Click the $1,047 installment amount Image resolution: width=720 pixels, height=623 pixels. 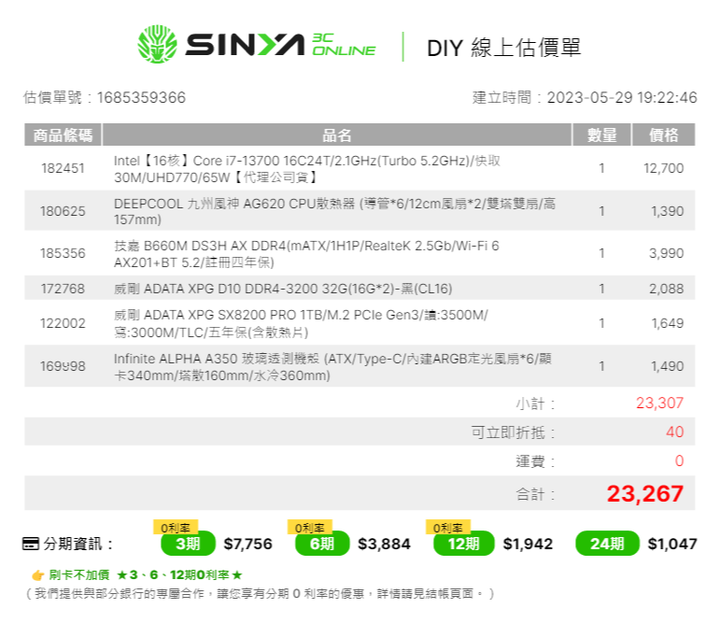coord(672,544)
